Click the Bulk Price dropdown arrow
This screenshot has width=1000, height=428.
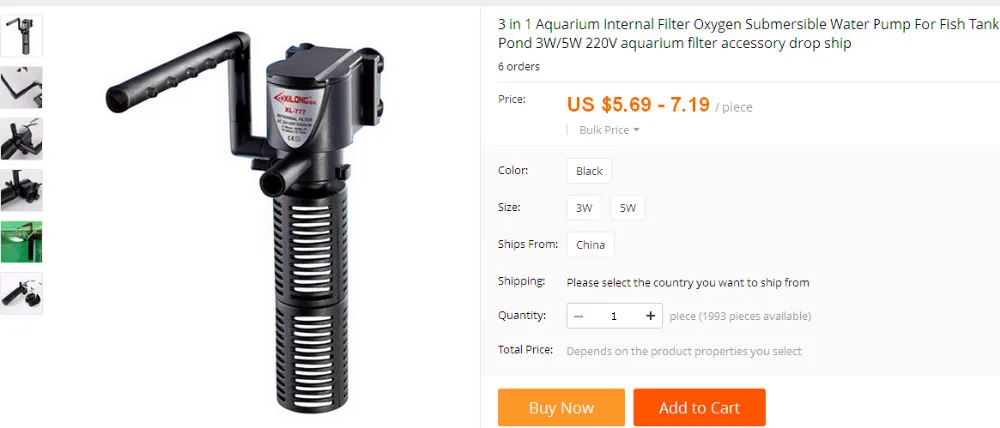tap(636, 131)
